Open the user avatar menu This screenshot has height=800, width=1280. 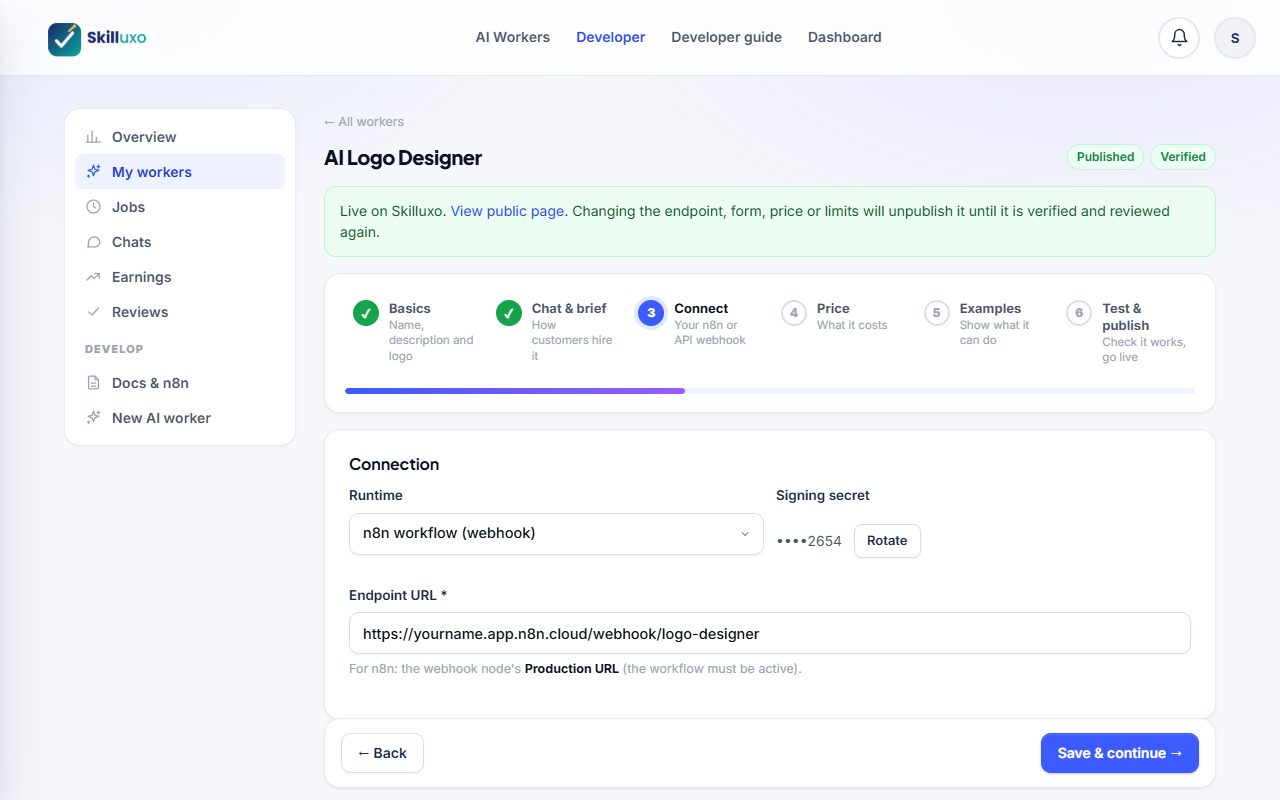point(1235,38)
